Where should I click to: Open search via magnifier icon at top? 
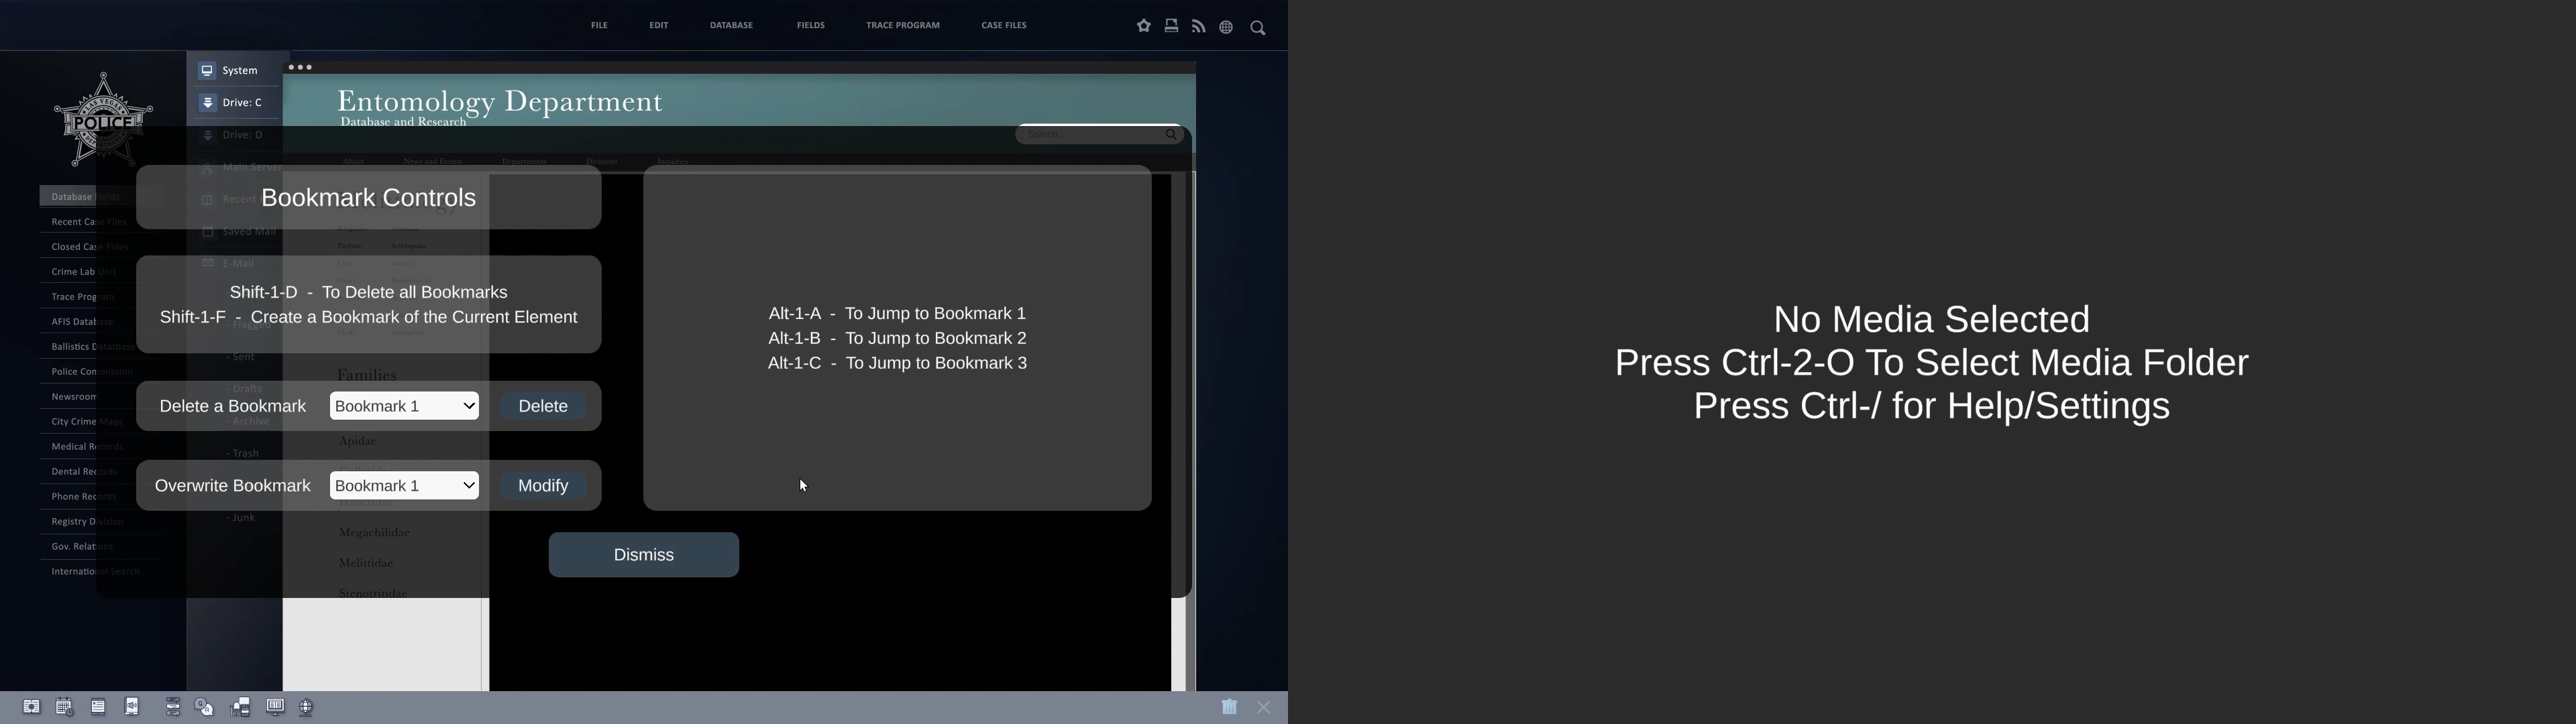coord(1258,28)
